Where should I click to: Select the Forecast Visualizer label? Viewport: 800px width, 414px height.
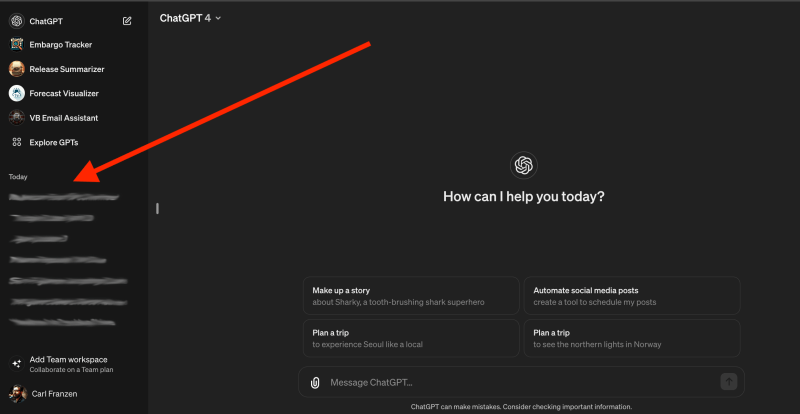click(64, 94)
